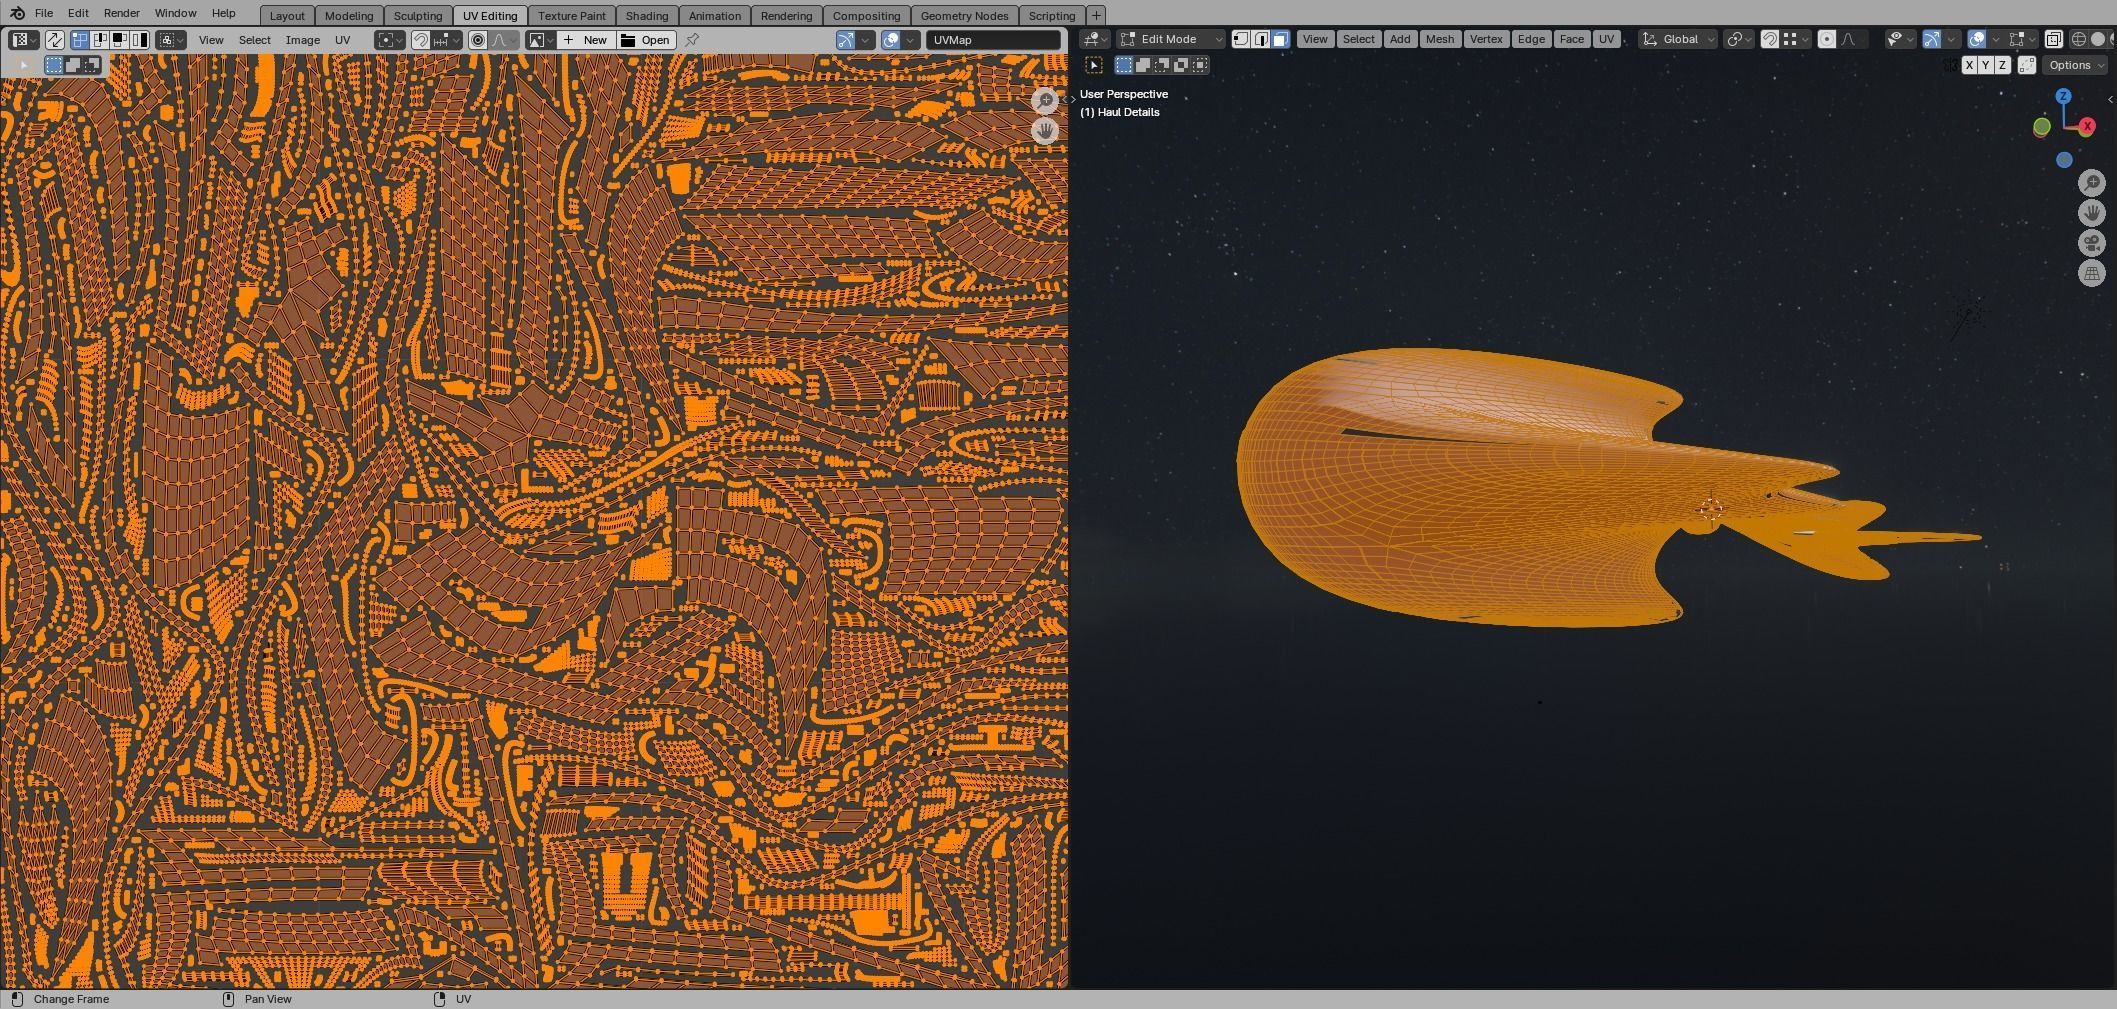This screenshot has height=1009, width=2117.
Task: Open browse image dropdown in UV editor
Action: 541,40
